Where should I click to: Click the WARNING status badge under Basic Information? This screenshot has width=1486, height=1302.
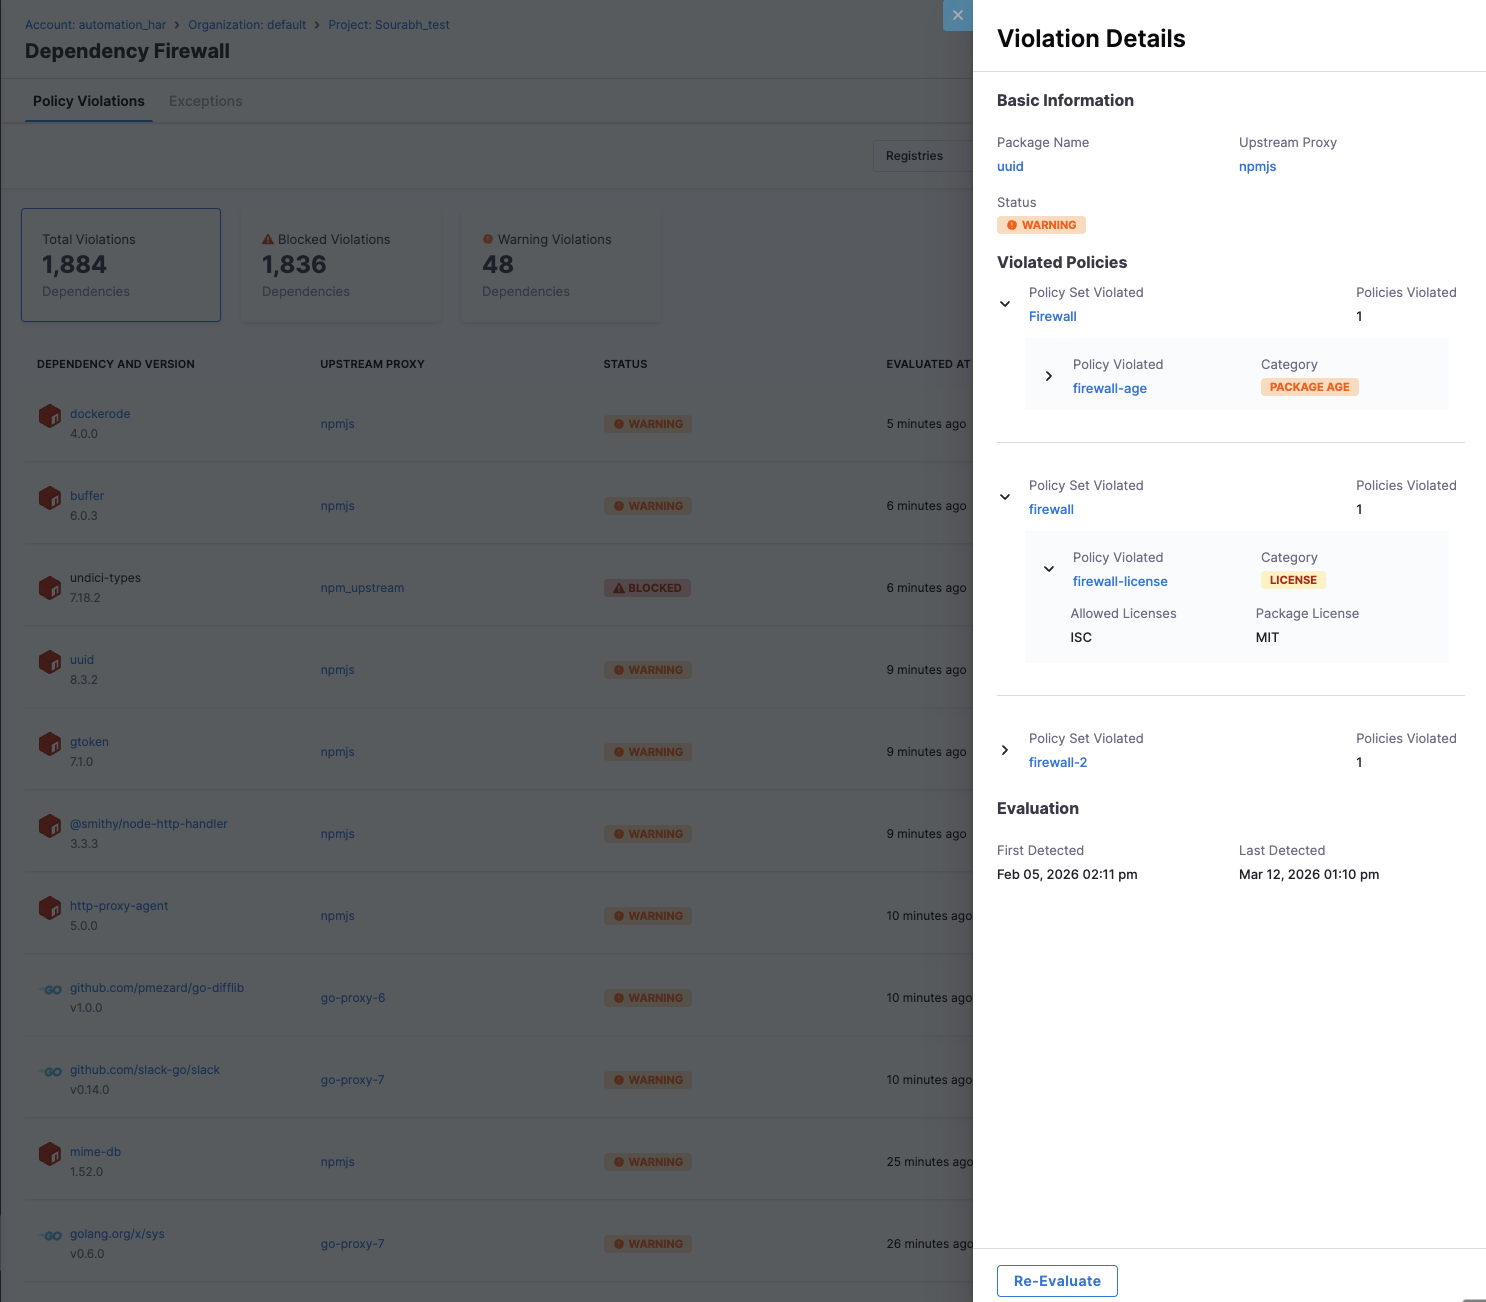[1041, 224]
